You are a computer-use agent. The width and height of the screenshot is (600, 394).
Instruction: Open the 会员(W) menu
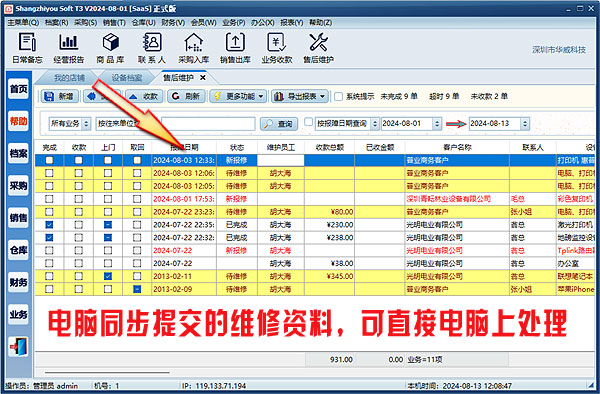click(x=204, y=23)
